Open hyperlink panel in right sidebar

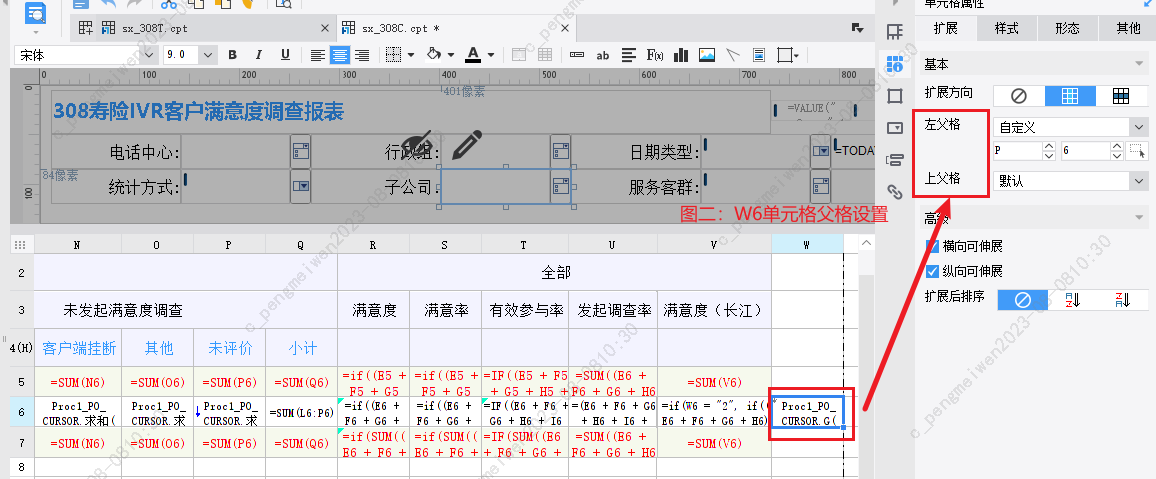pyautogui.click(x=894, y=192)
